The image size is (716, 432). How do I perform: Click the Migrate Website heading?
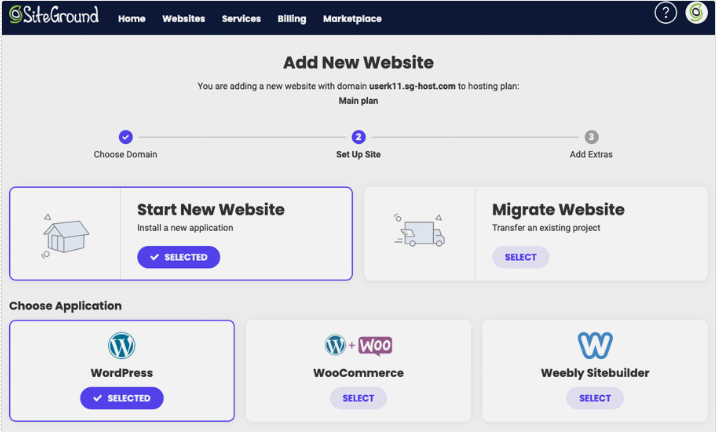pyautogui.click(x=558, y=210)
